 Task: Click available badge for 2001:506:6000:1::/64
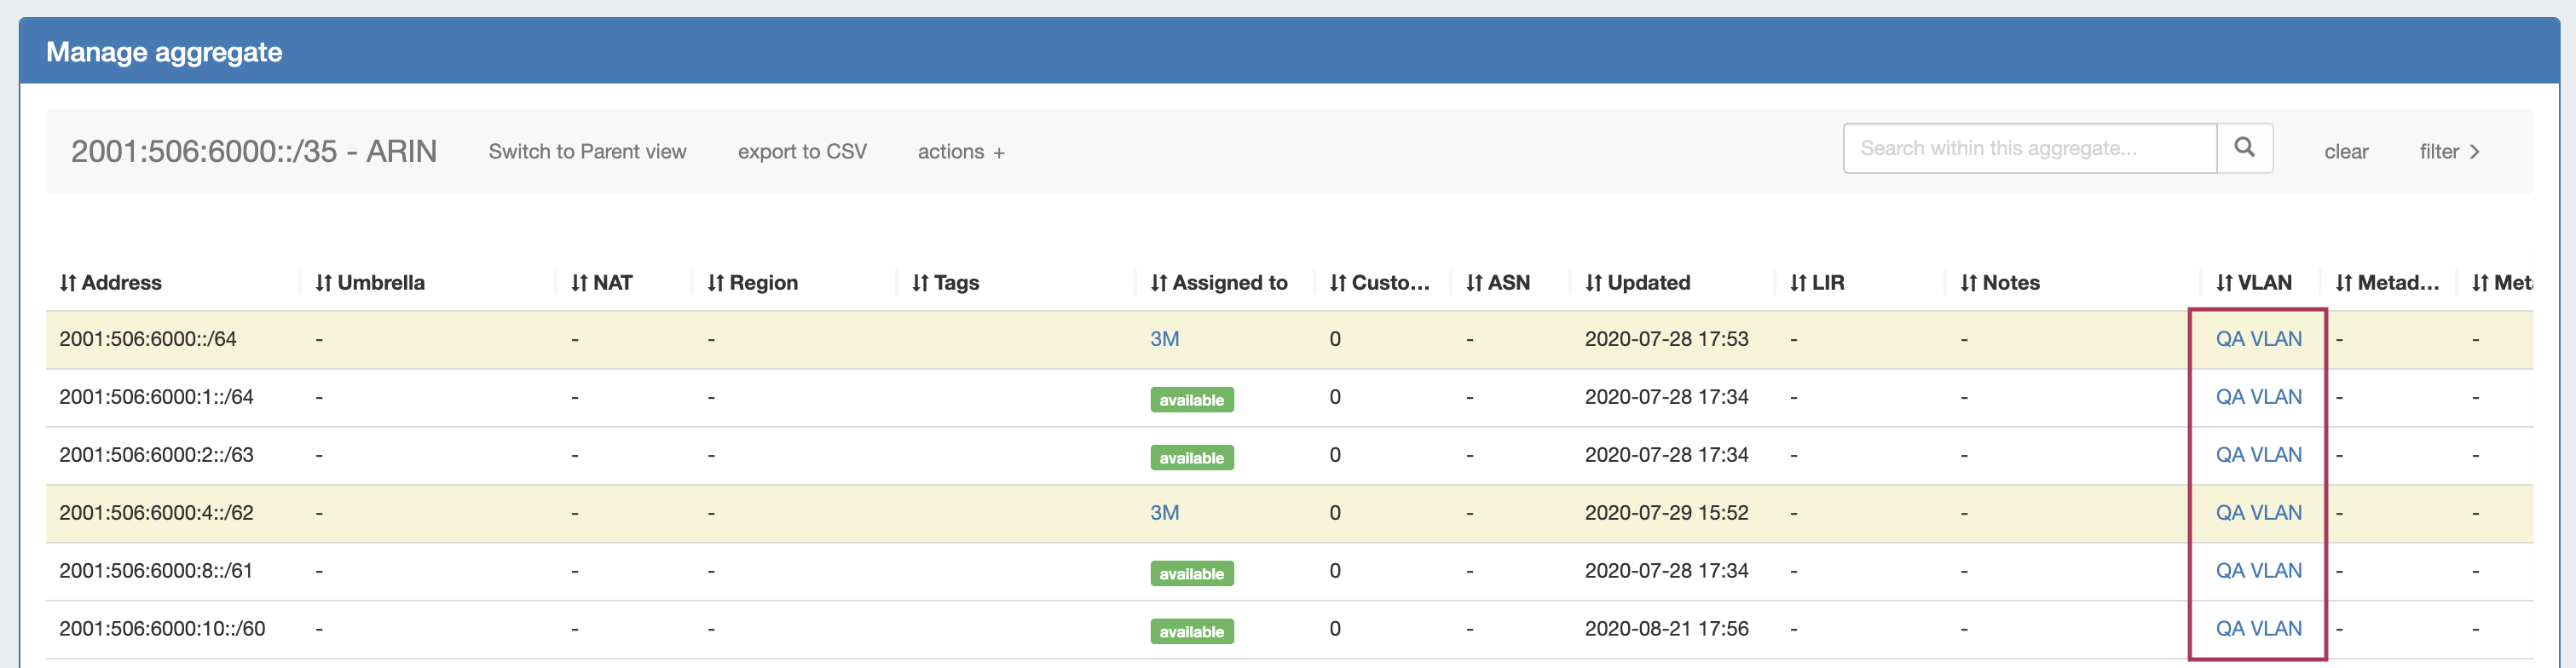[x=1191, y=400]
